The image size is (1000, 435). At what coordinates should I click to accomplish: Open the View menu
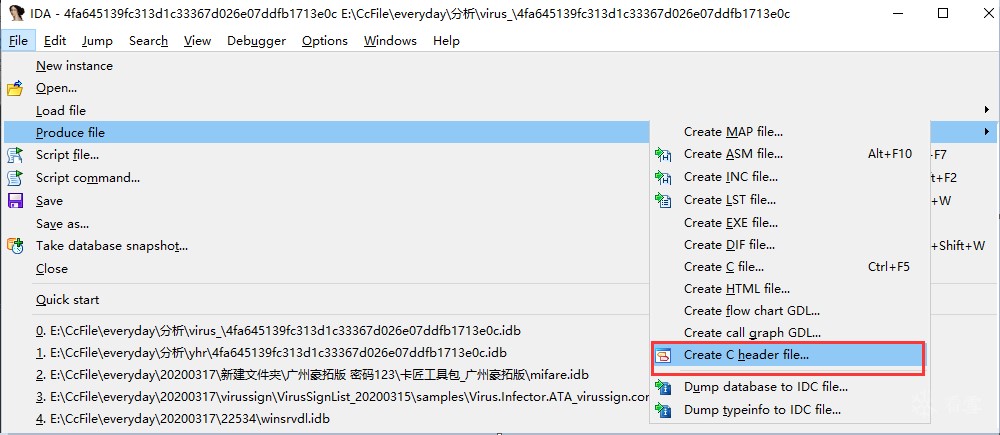point(197,41)
